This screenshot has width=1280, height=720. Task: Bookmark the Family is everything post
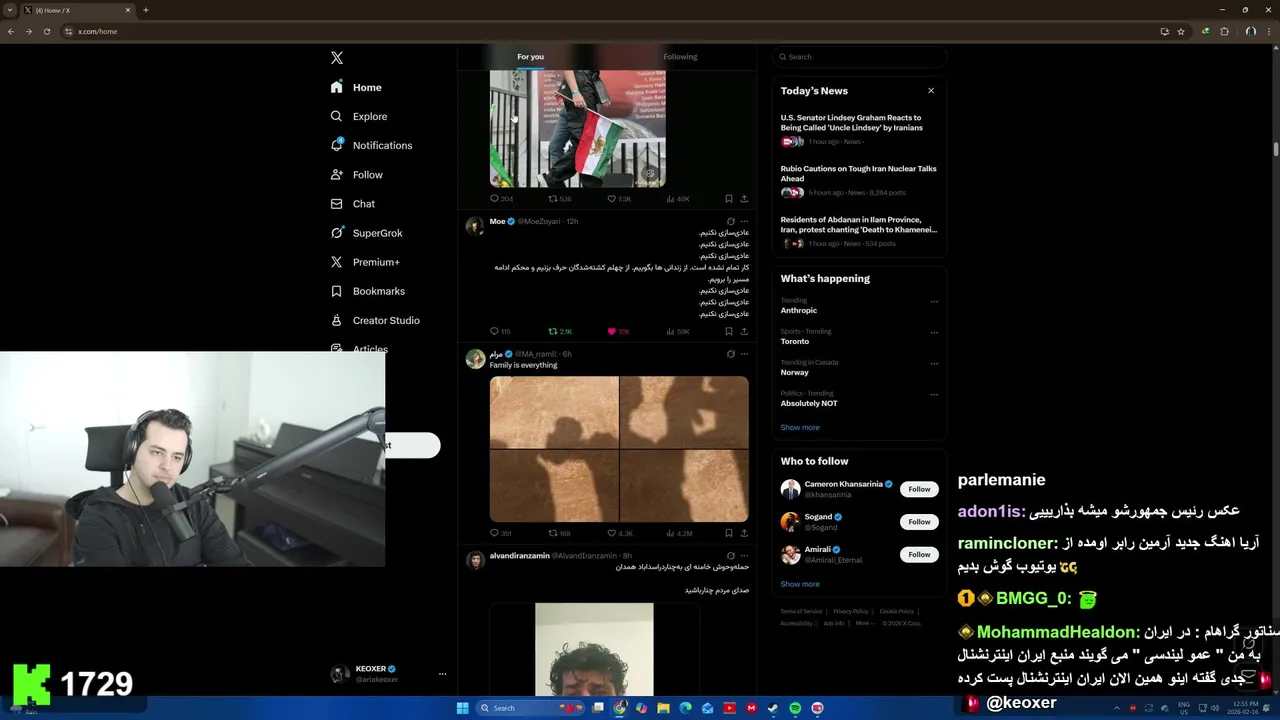pyautogui.click(x=729, y=533)
